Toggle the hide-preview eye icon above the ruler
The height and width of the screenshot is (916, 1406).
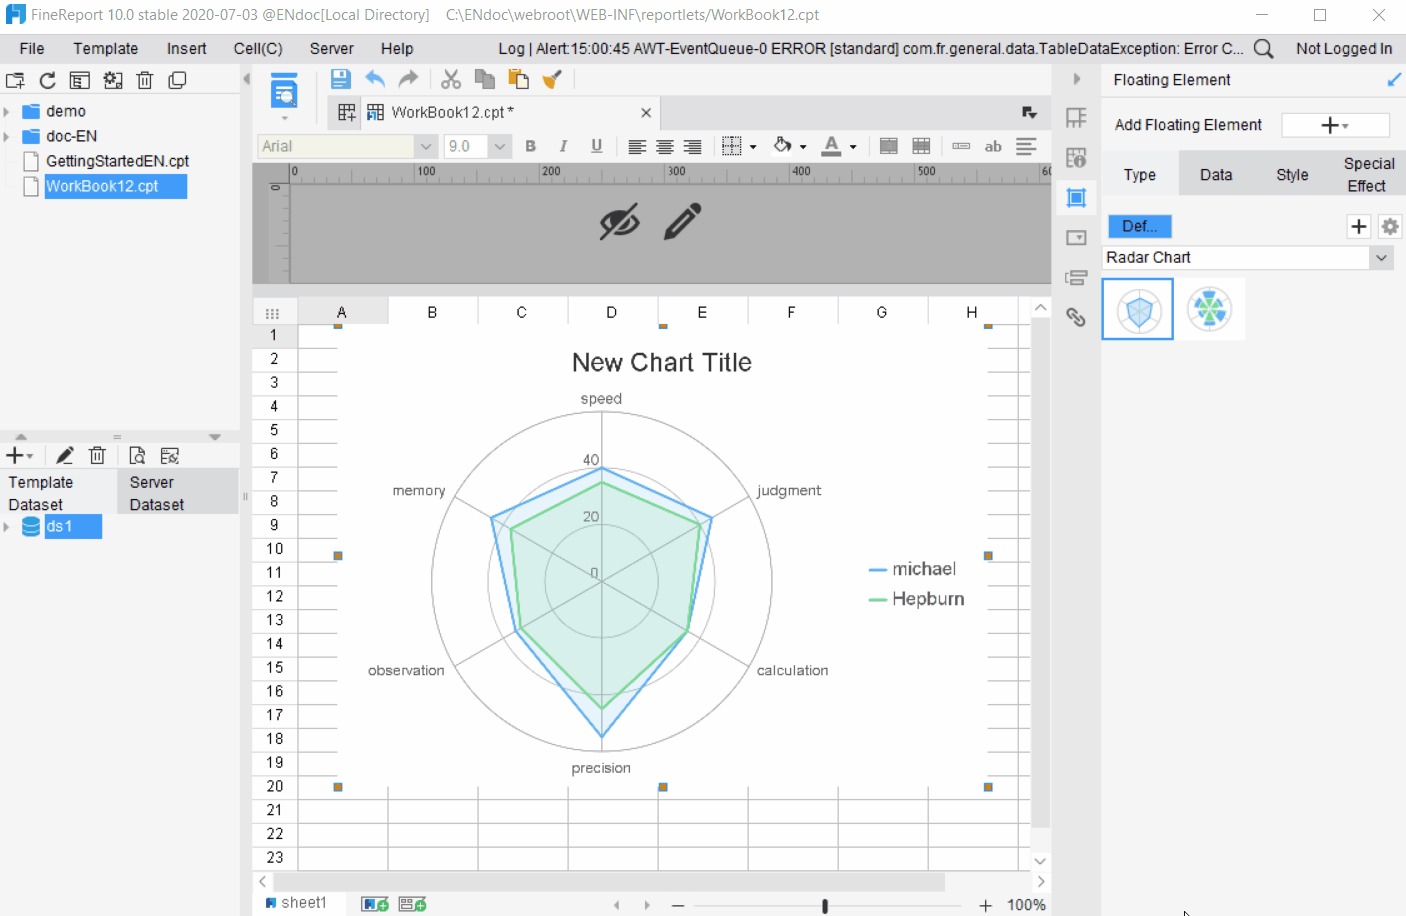tap(620, 221)
